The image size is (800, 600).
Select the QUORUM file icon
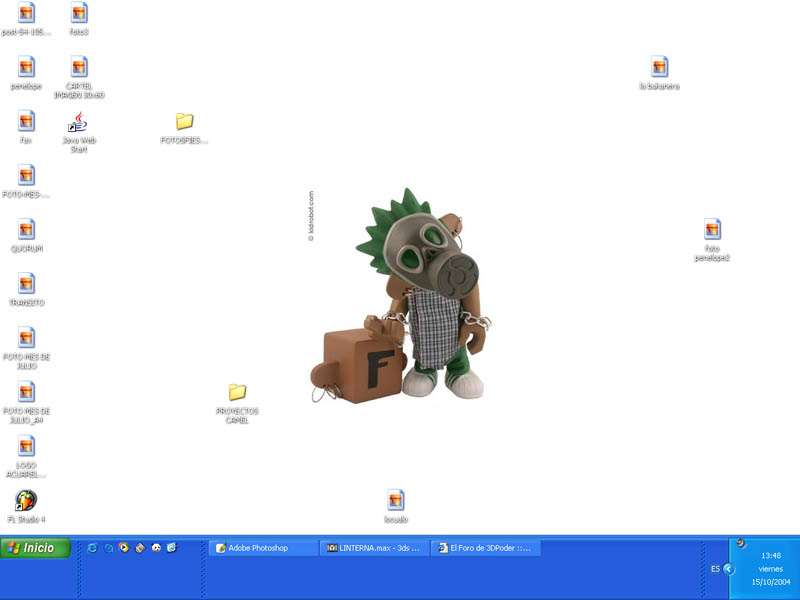26,236
